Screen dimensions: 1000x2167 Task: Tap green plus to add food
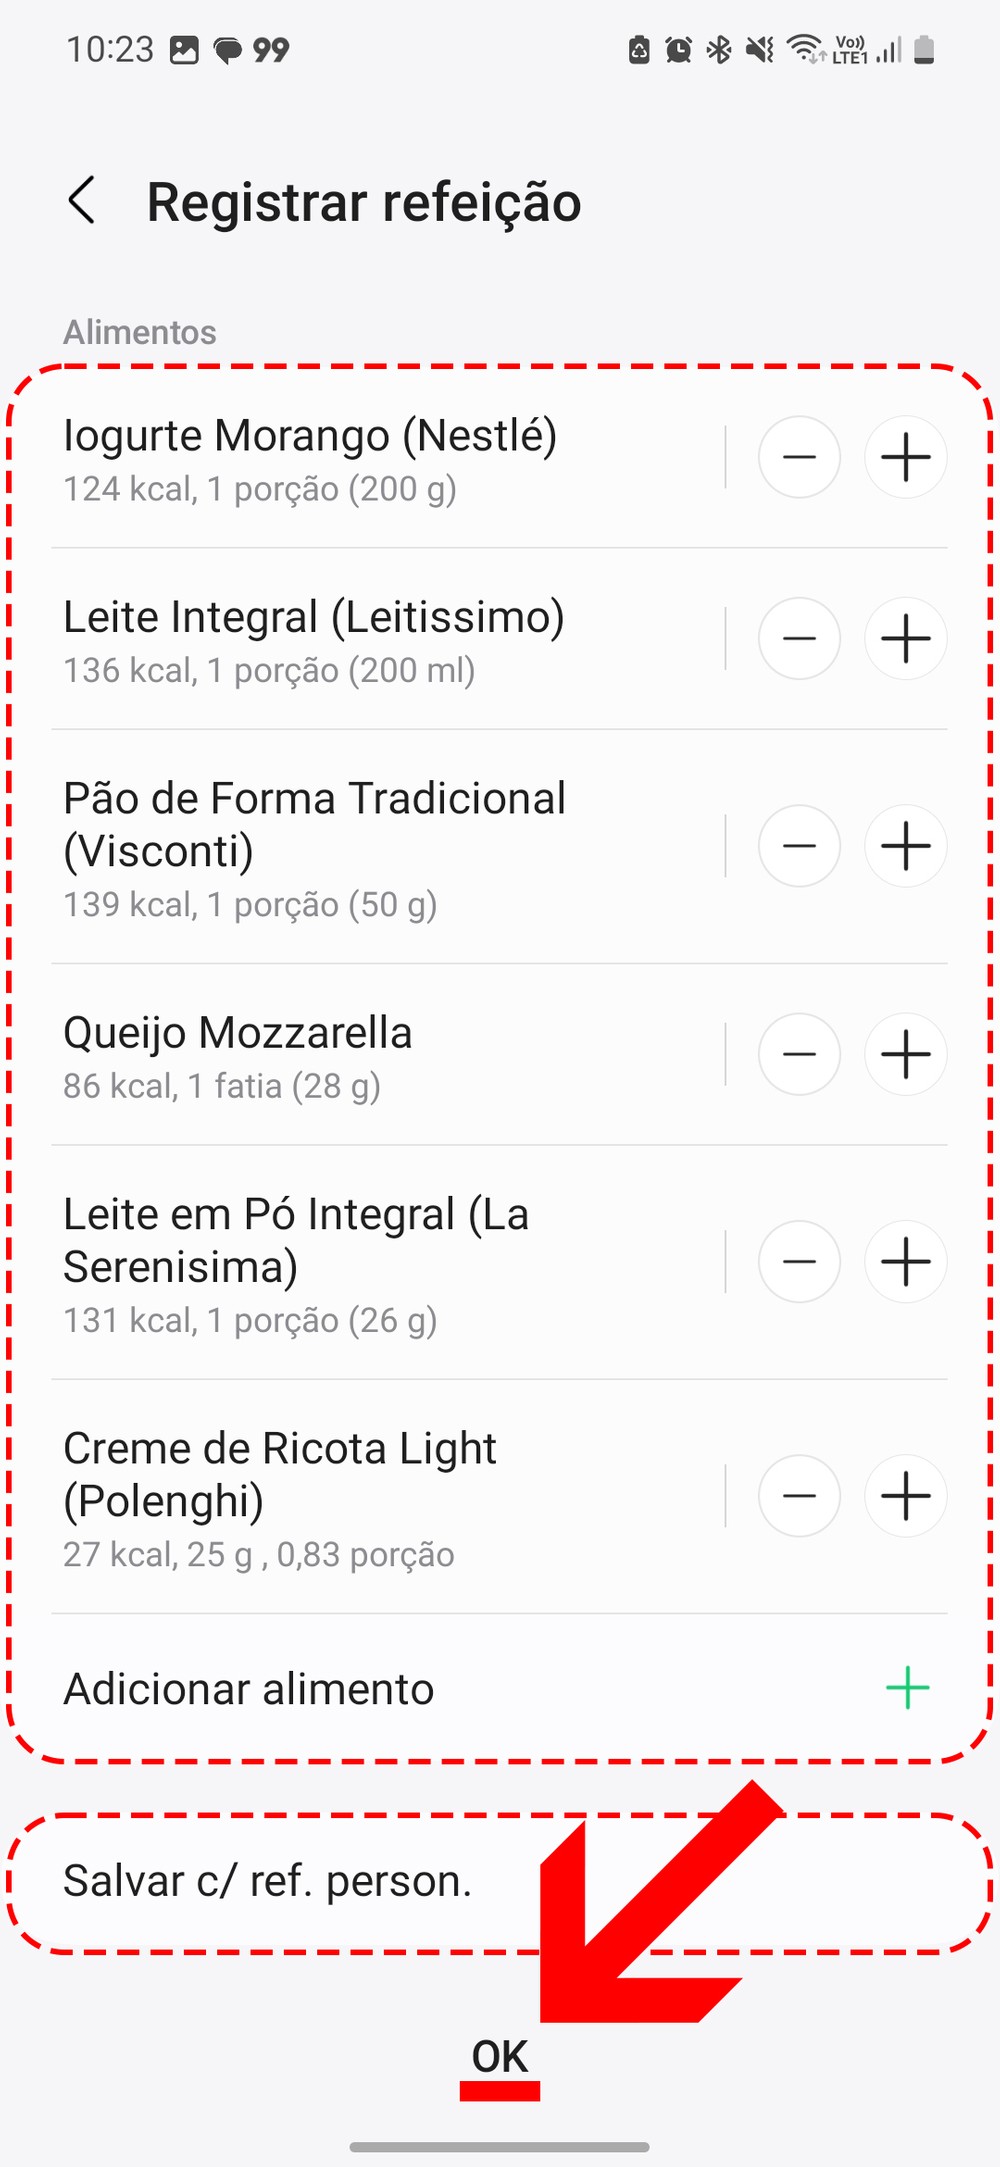907,1688
